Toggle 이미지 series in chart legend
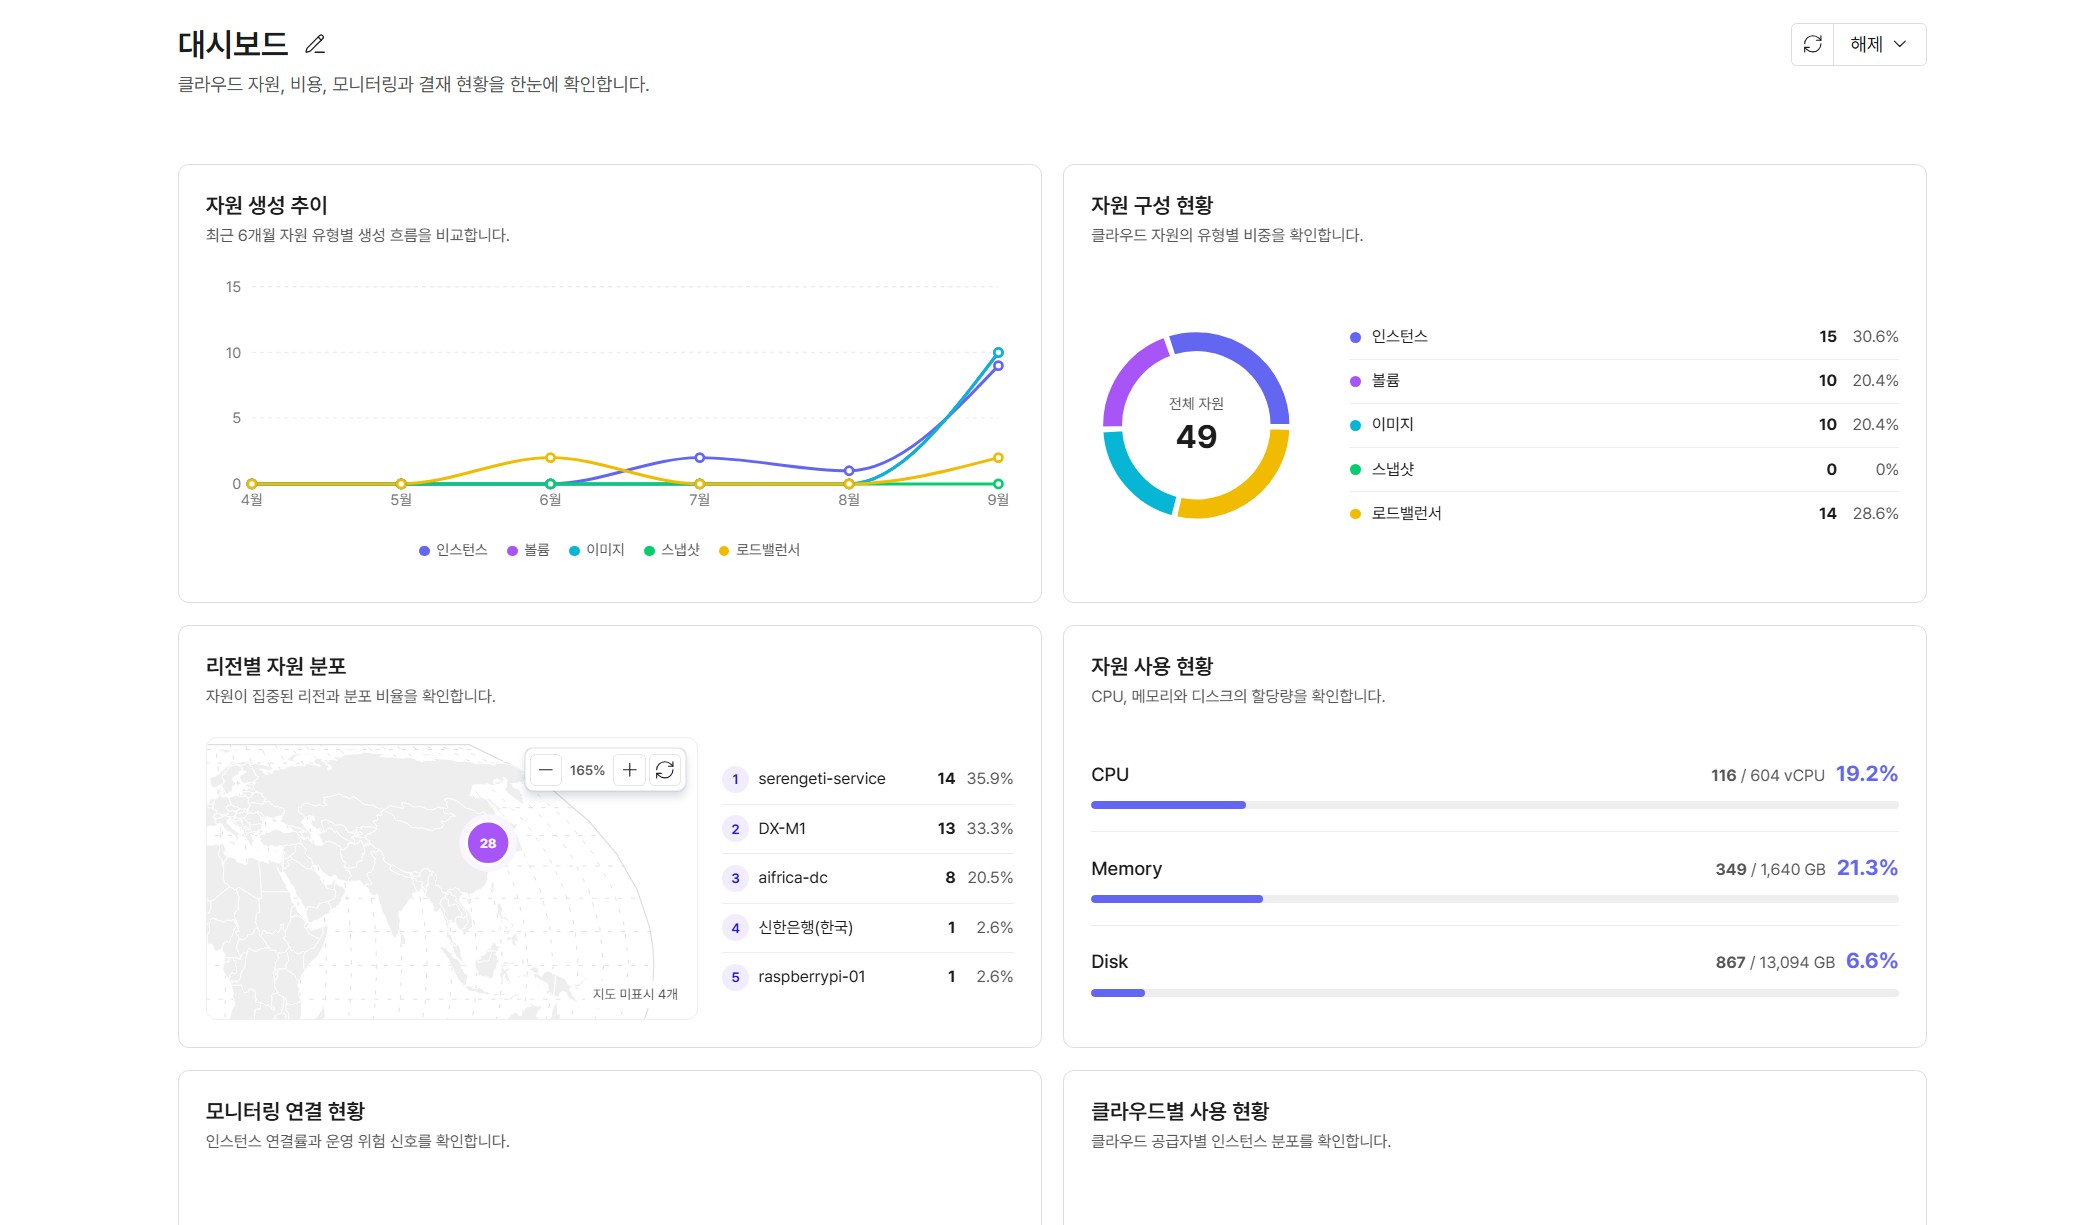 pos(597,550)
